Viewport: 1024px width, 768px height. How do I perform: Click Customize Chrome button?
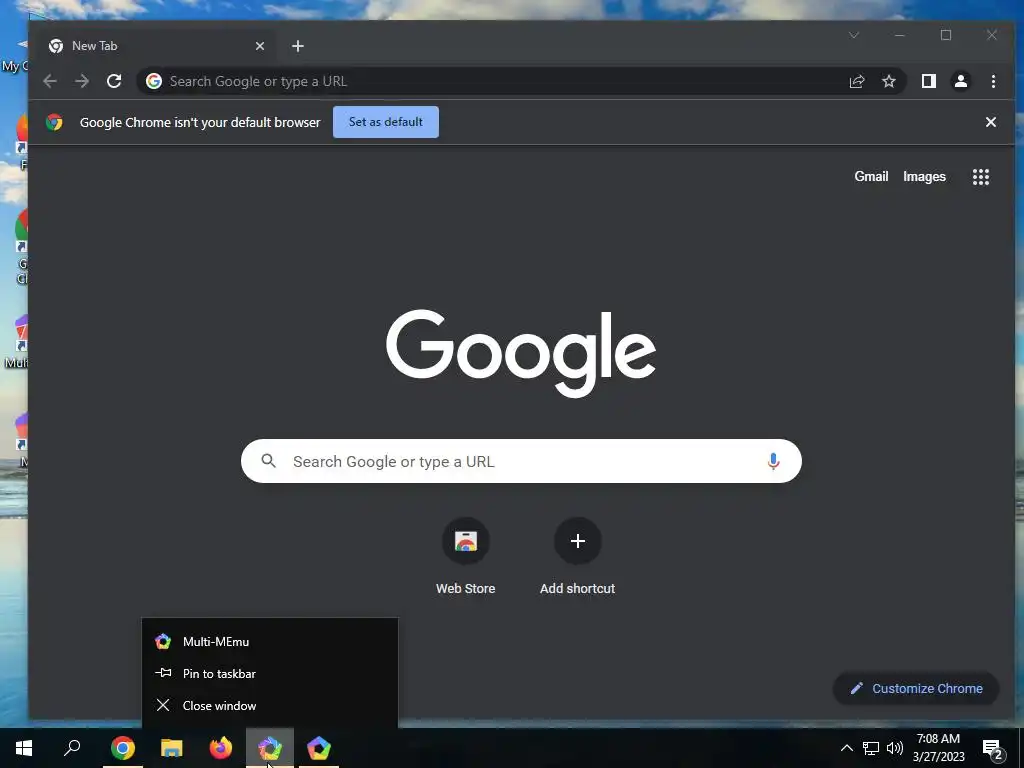point(916,688)
